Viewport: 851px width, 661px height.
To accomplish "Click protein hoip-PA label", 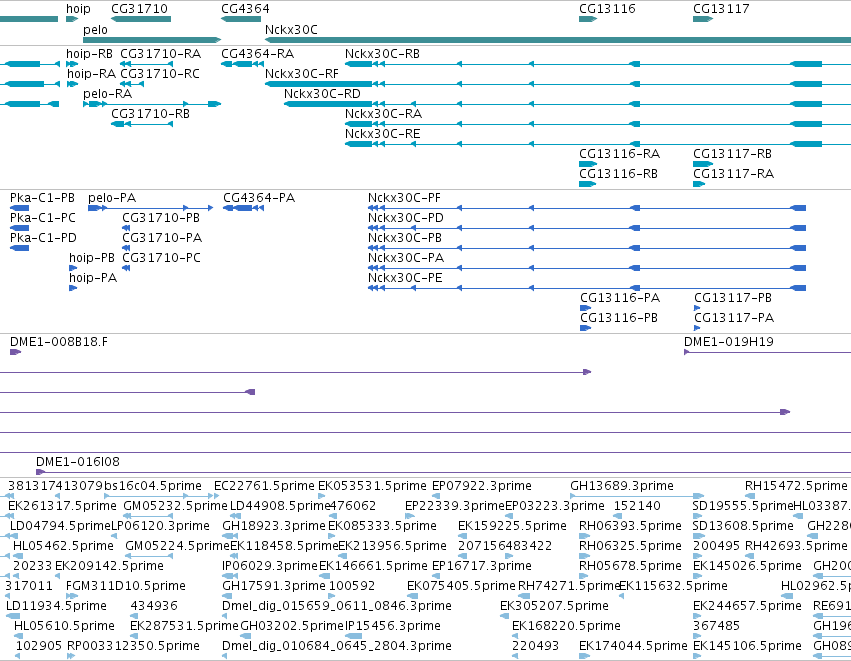I will (x=93, y=278).
